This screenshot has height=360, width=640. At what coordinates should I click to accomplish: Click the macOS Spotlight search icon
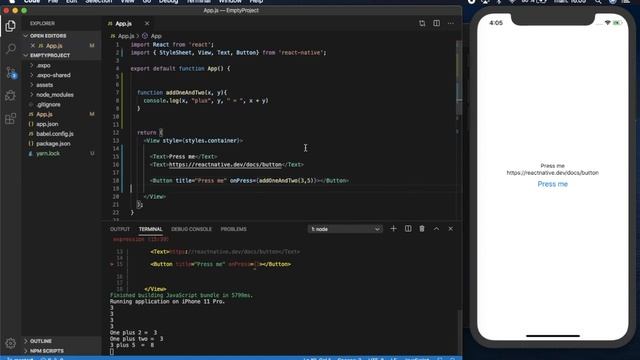(x=598, y=2)
